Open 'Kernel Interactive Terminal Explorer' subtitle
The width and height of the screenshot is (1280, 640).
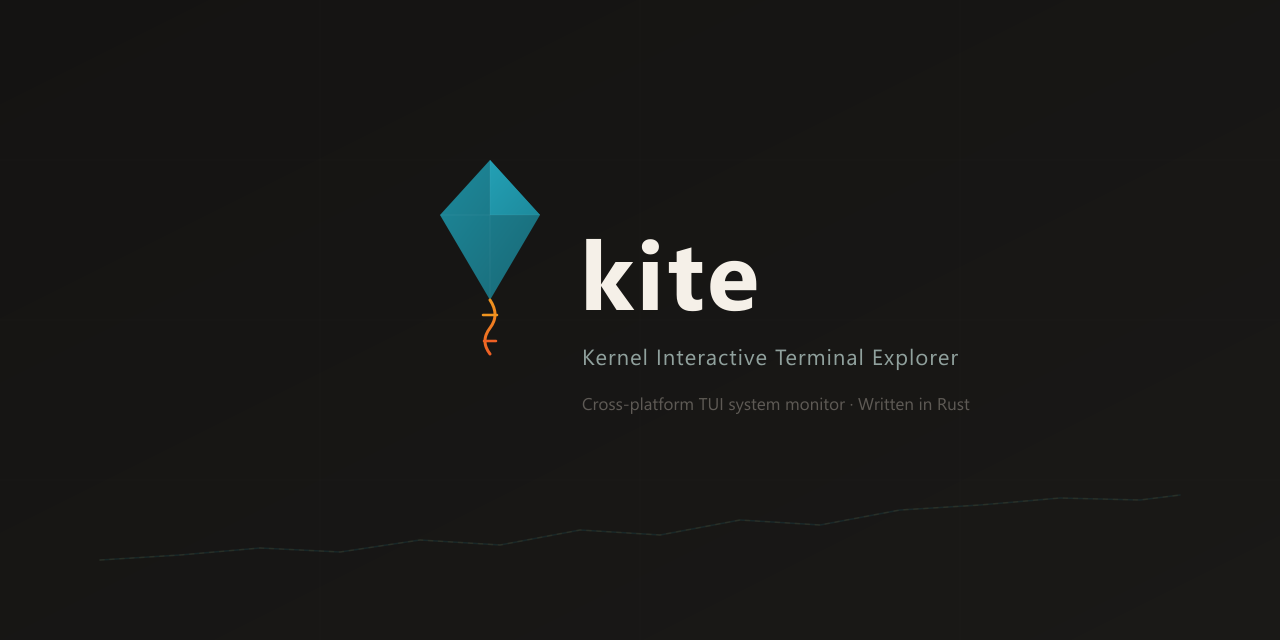coord(770,357)
